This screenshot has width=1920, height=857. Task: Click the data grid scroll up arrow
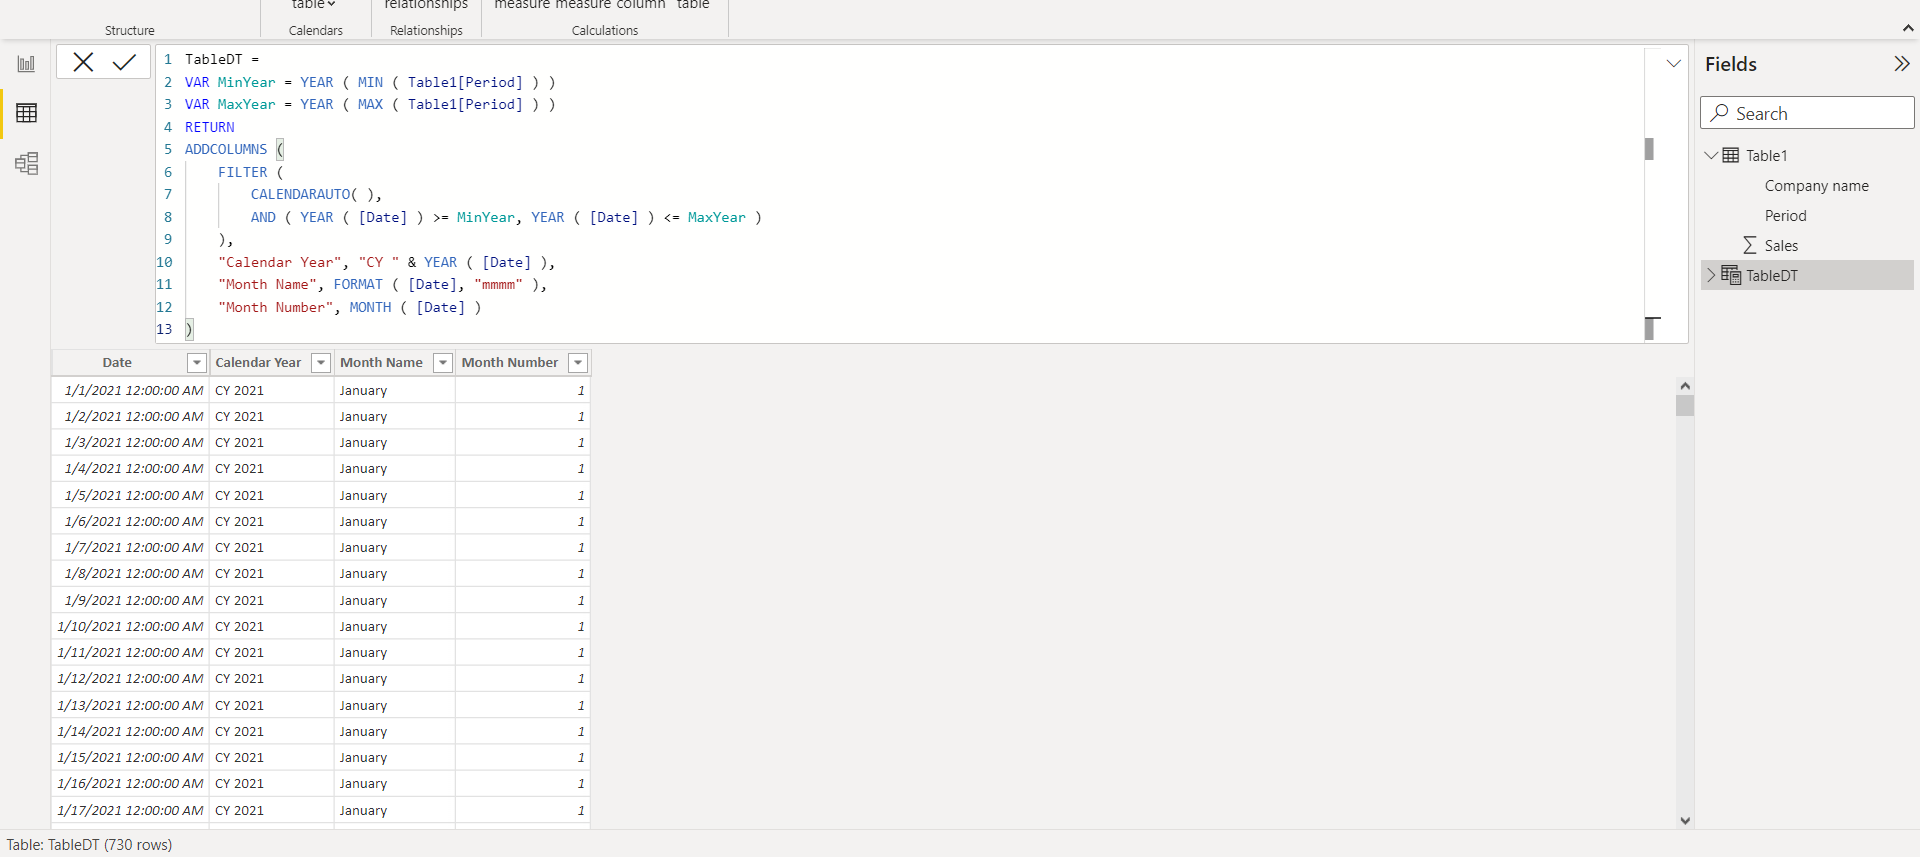click(x=1685, y=386)
